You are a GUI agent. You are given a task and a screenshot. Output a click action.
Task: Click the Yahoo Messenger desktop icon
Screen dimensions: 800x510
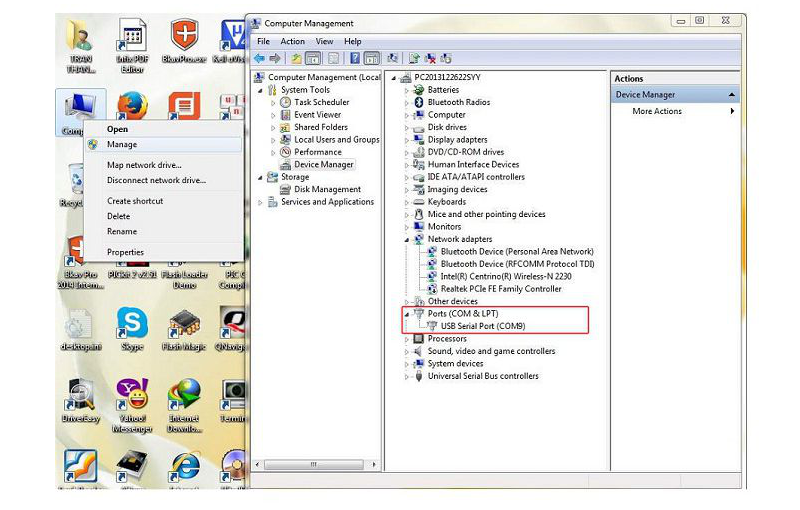[x=132, y=394]
